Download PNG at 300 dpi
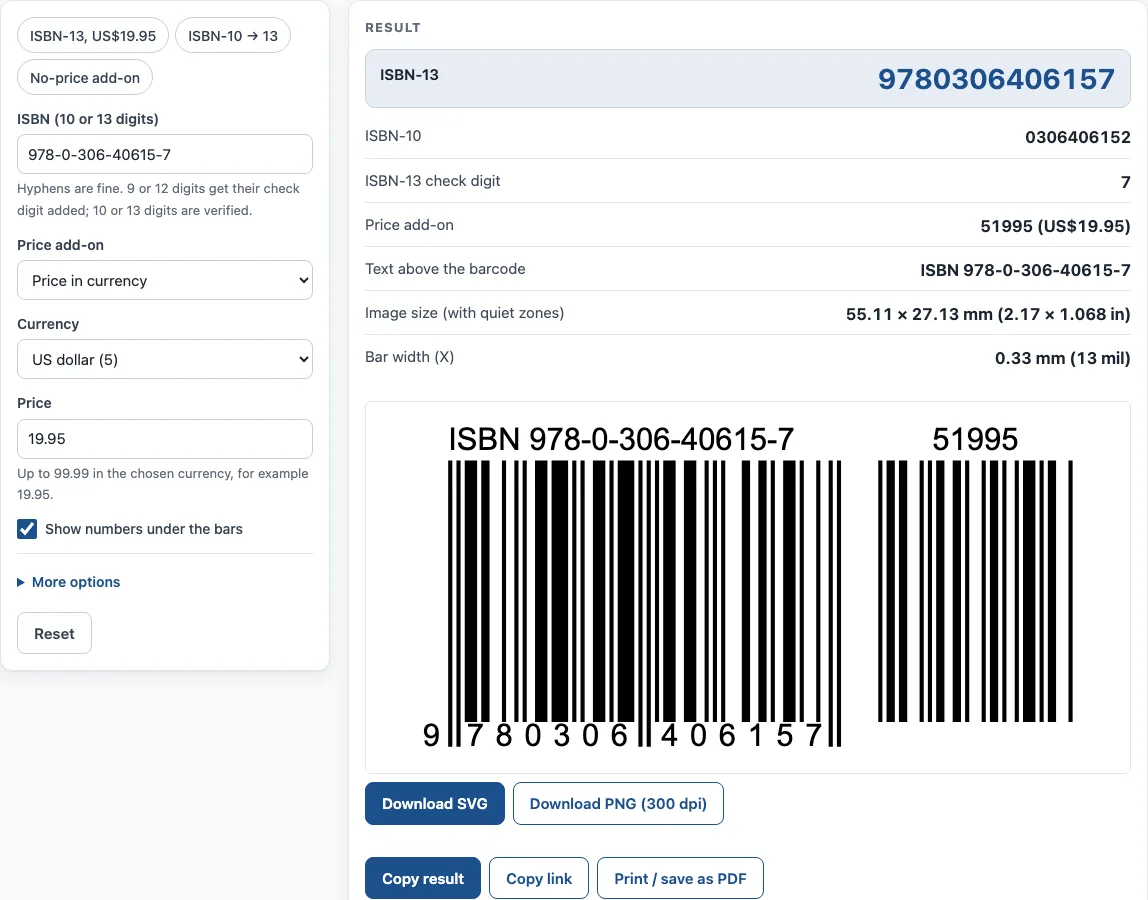This screenshot has width=1148, height=900. (x=618, y=803)
